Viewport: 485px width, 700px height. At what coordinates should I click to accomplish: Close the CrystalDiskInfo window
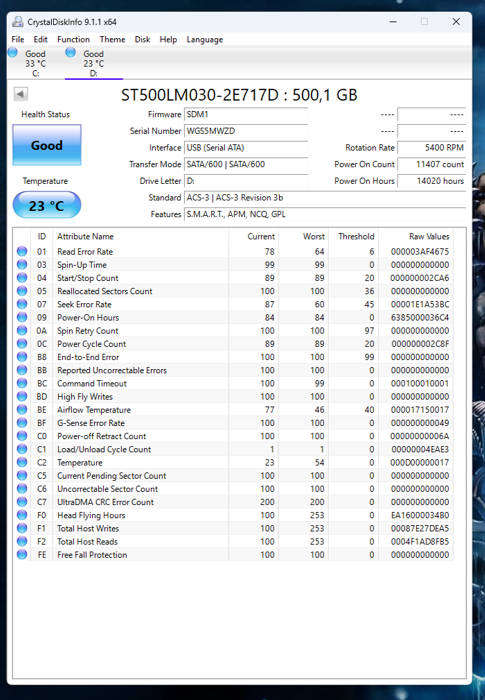[x=456, y=21]
